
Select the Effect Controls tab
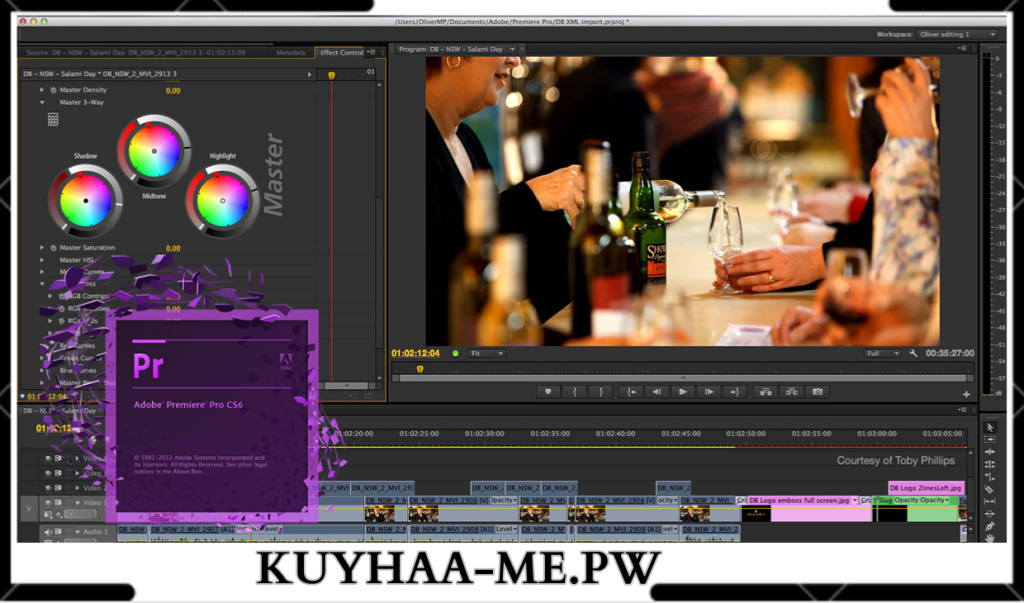[x=341, y=52]
